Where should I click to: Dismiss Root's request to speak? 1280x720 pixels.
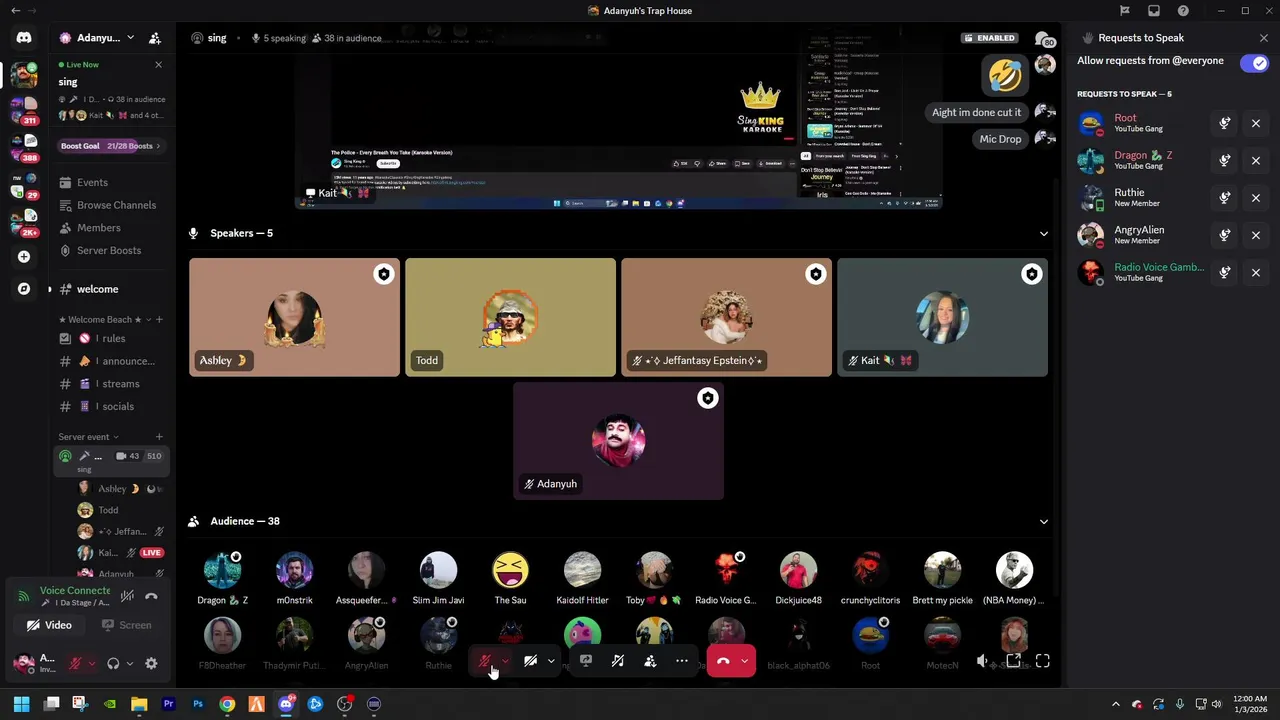1256,124
